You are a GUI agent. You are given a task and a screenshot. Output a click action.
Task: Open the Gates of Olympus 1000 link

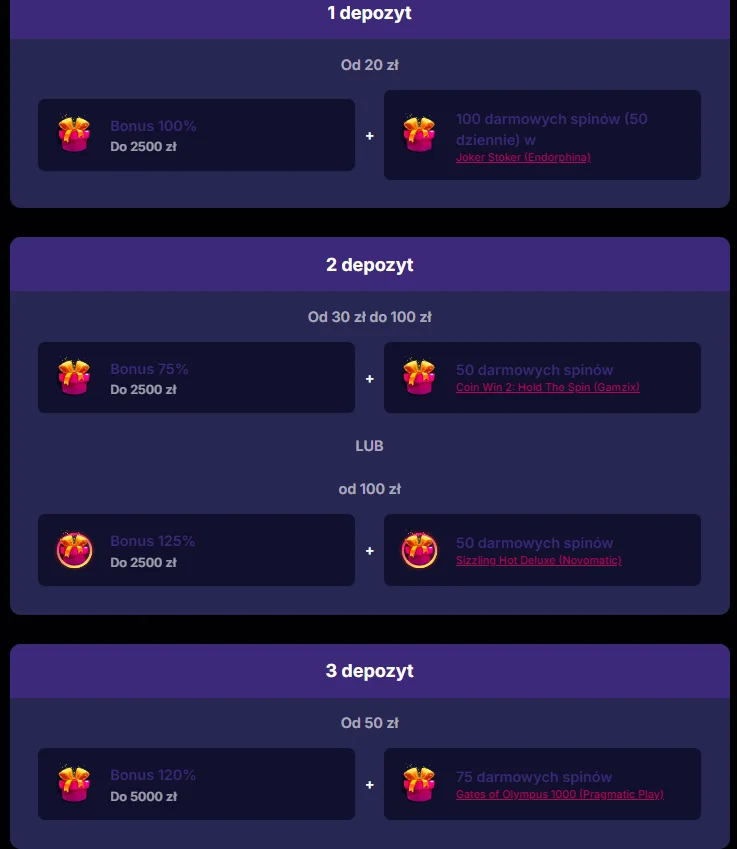[x=560, y=794]
